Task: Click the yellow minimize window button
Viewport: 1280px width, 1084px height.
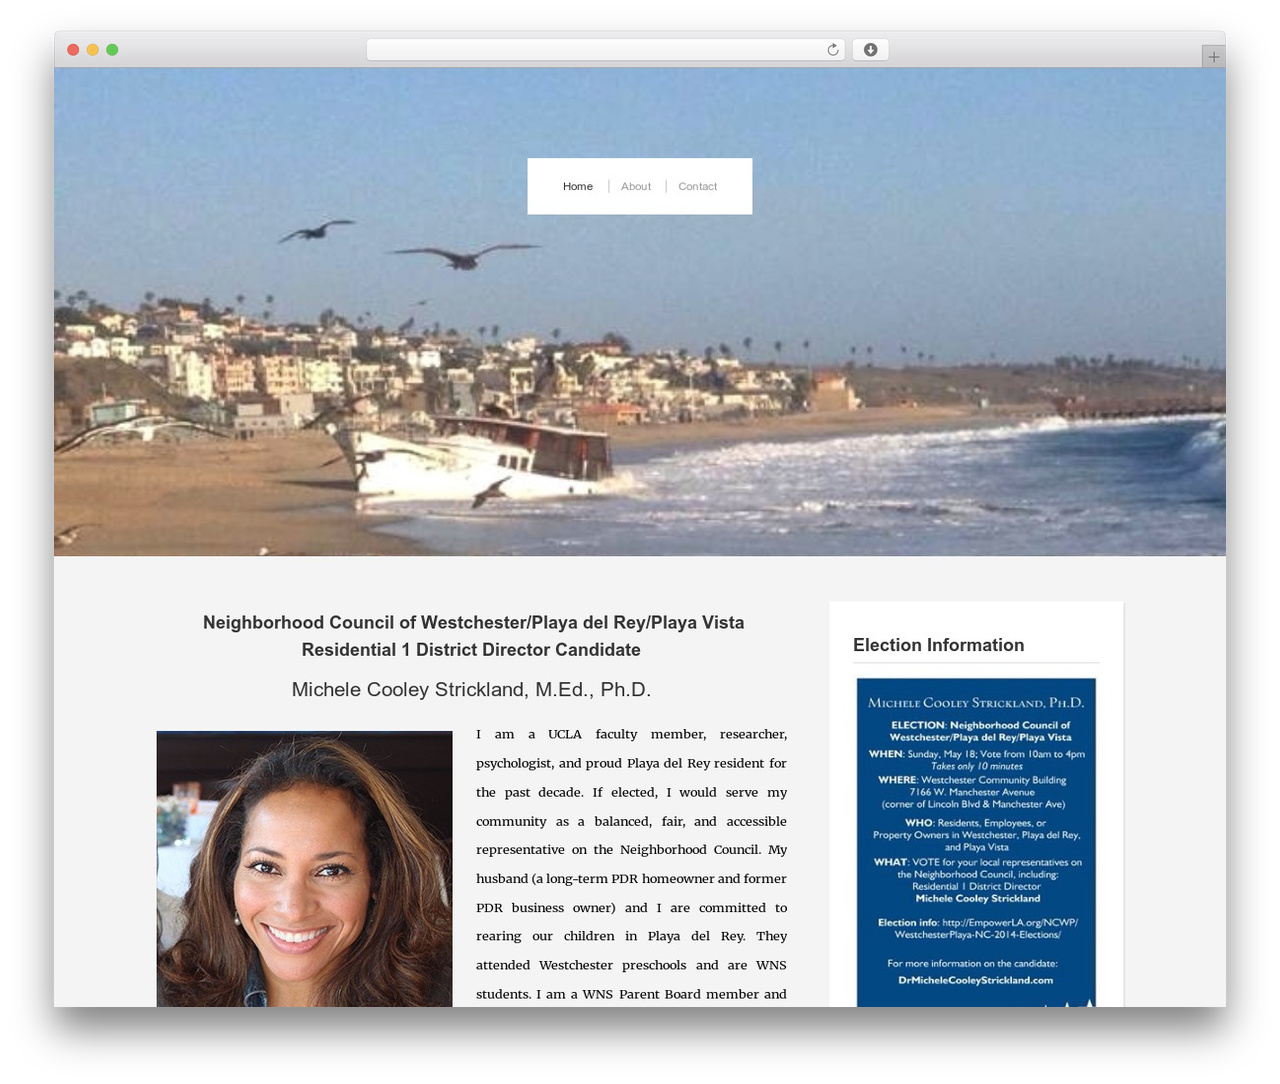Action: [x=92, y=50]
